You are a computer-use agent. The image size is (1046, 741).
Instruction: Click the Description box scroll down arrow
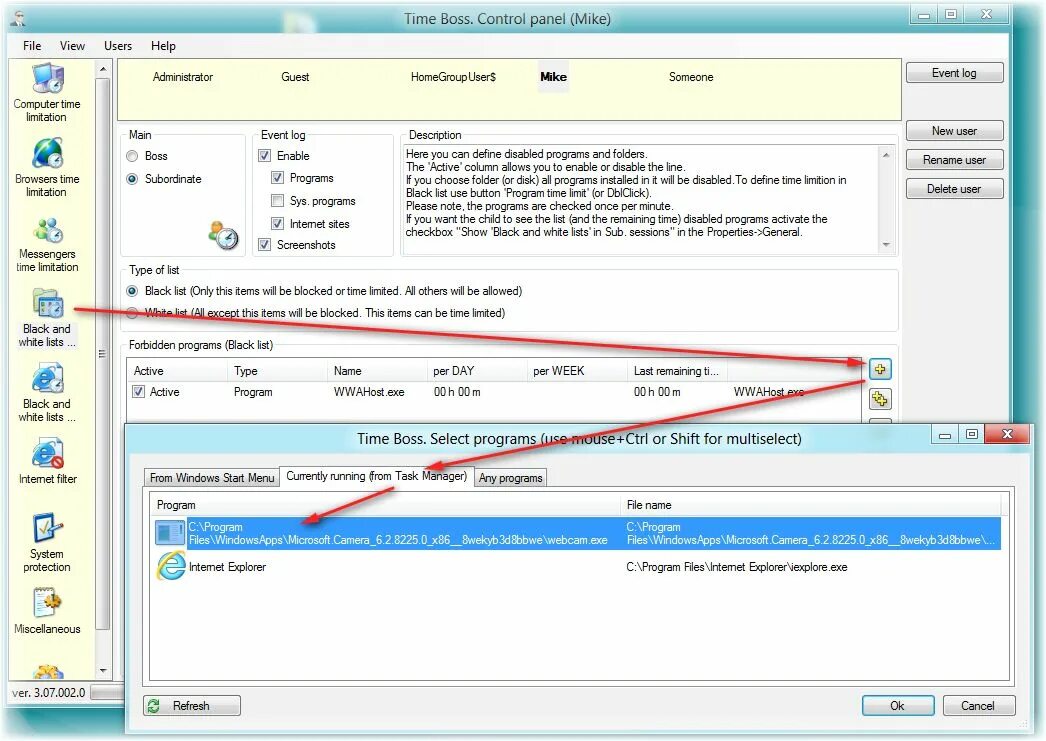[887, 245]
